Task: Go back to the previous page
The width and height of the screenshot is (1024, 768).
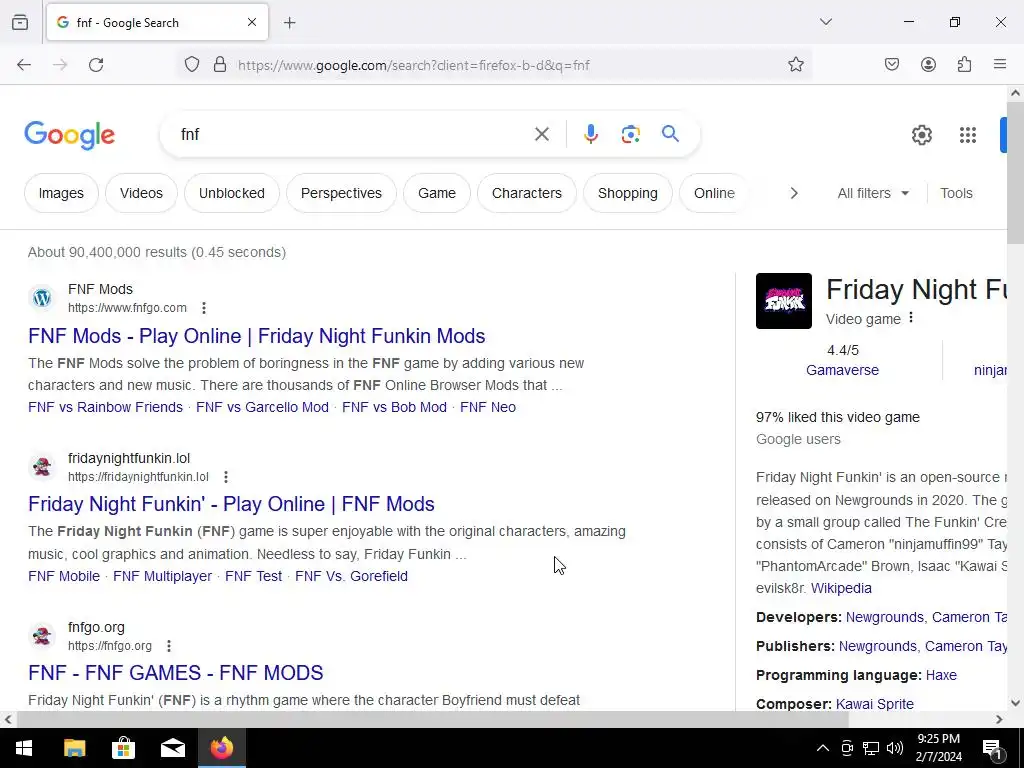Action: [x=24, y=65]
